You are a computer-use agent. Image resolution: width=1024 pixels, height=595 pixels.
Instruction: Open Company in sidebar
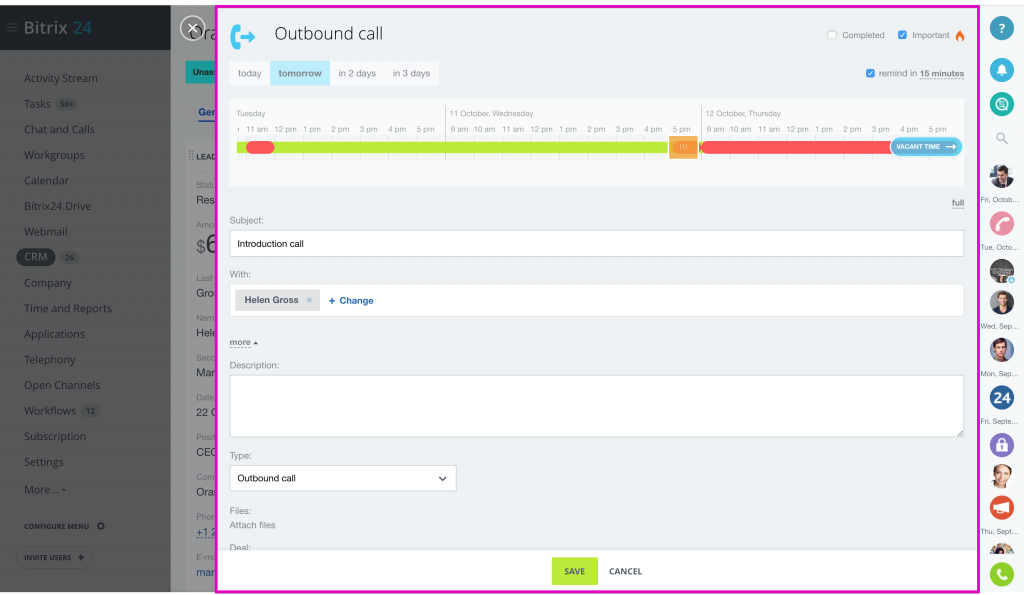click(x=48, y=283)
